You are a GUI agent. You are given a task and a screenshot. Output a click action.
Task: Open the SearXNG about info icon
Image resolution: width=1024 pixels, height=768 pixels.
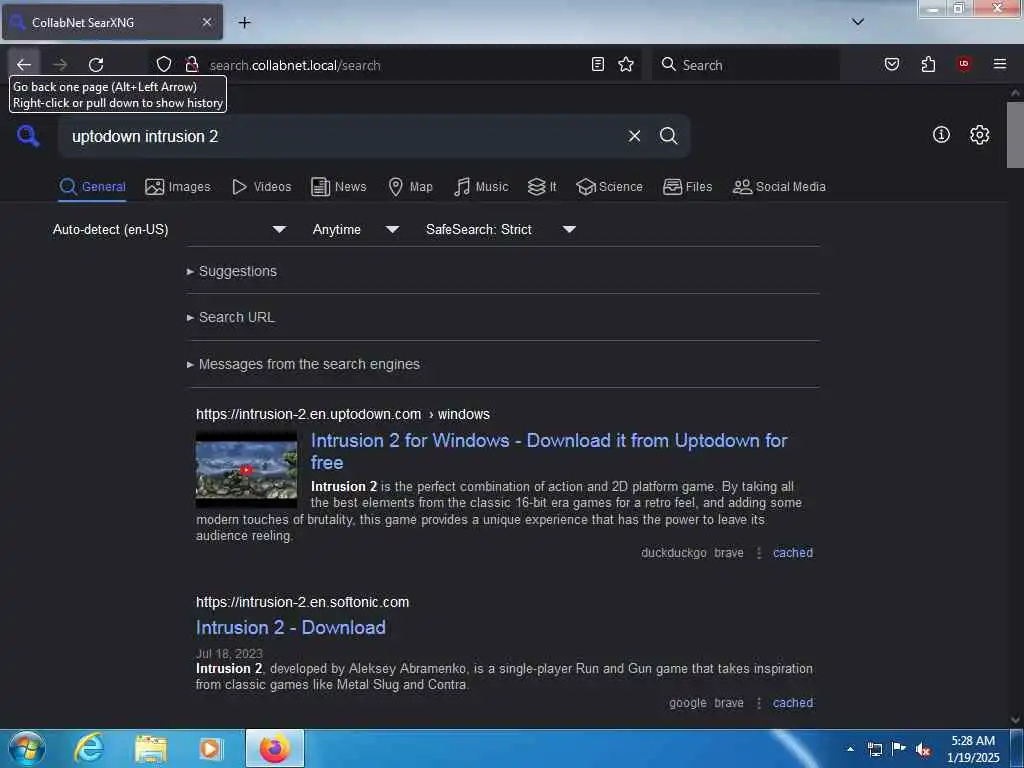941,135
